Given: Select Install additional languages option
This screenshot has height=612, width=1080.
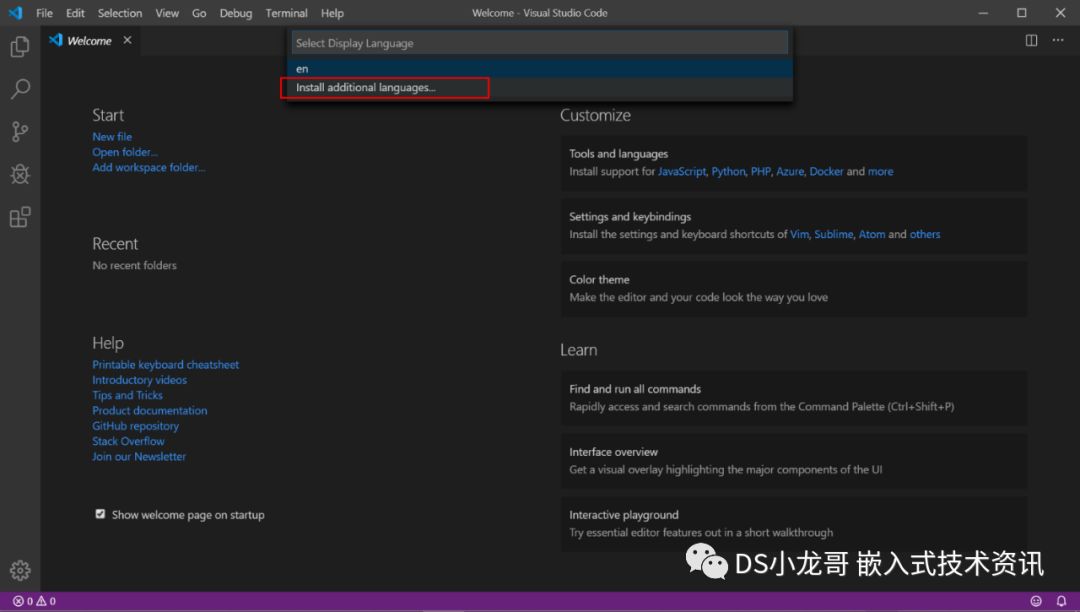Looking at the screenshot, I should (539, 87).
